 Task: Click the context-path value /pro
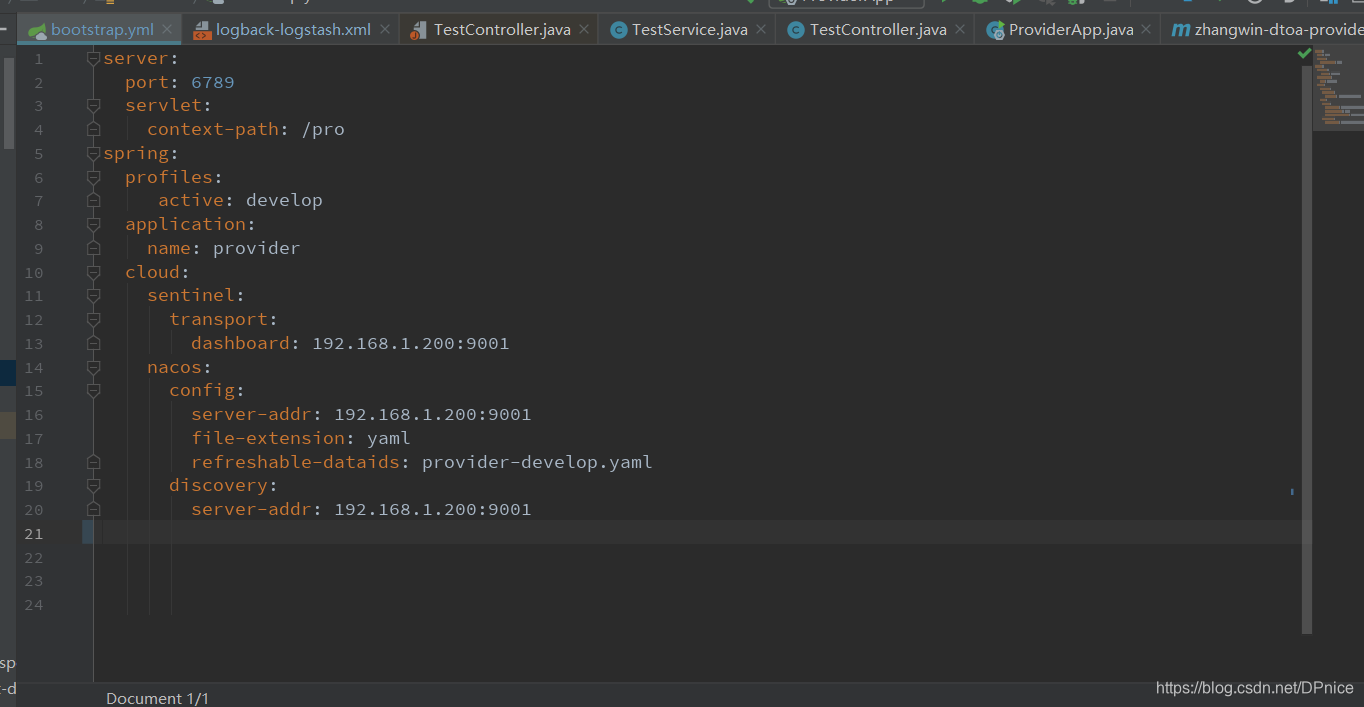click(323, 129)
